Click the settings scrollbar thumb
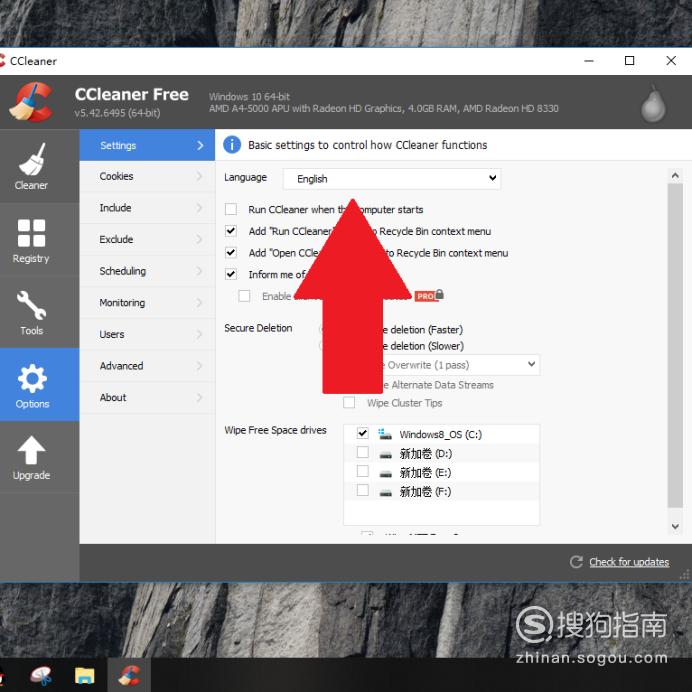 point(675,346)
